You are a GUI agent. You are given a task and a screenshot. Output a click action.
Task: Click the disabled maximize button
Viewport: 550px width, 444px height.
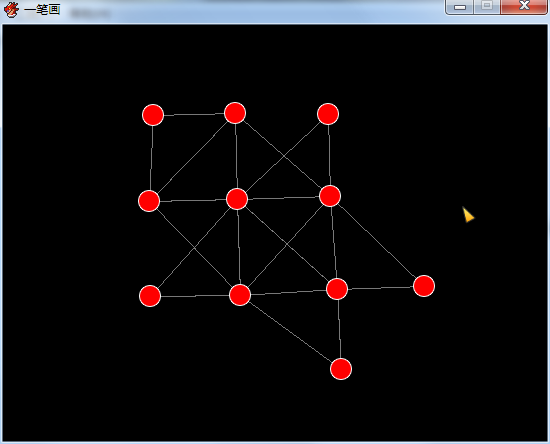[x=487, y=6]
